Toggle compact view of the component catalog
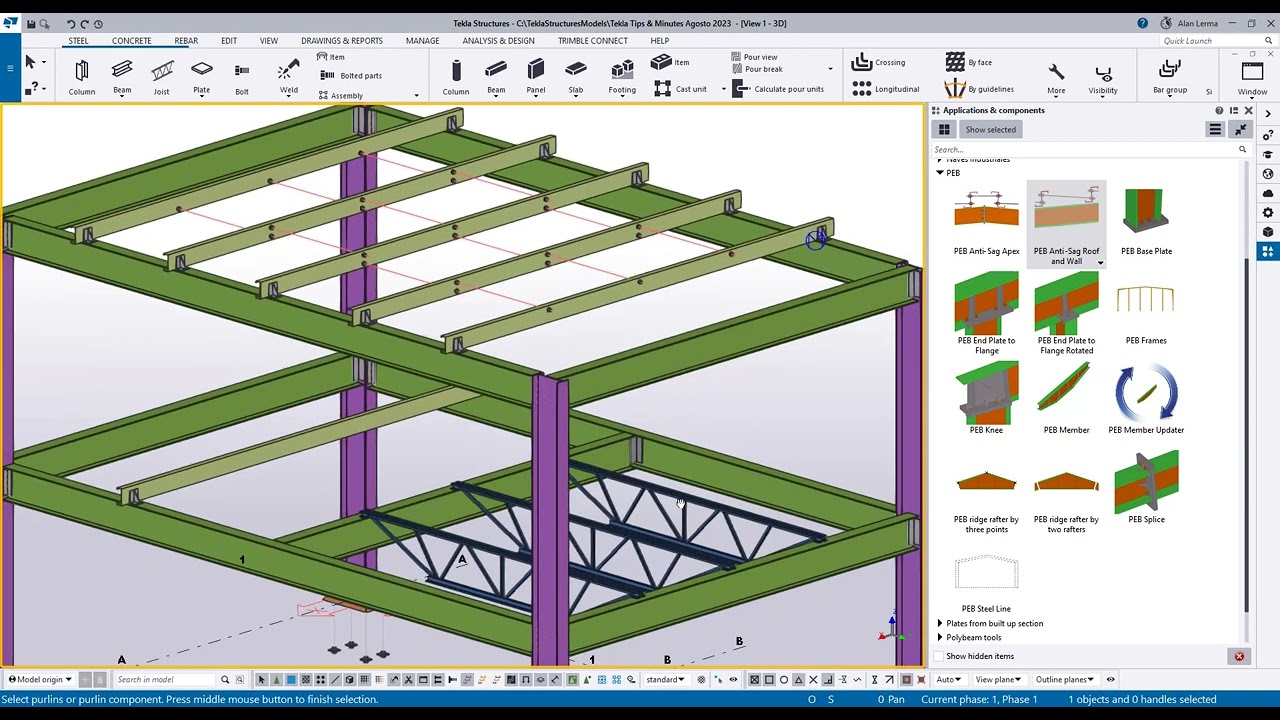The image size is (1280, 720). [1240, 129]
